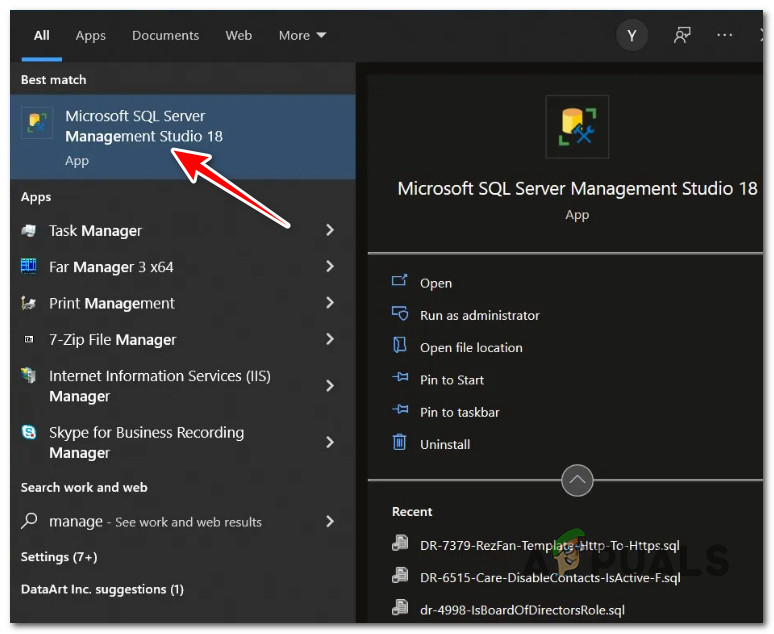Click the Pin to Start pin icon

(400, 378)
